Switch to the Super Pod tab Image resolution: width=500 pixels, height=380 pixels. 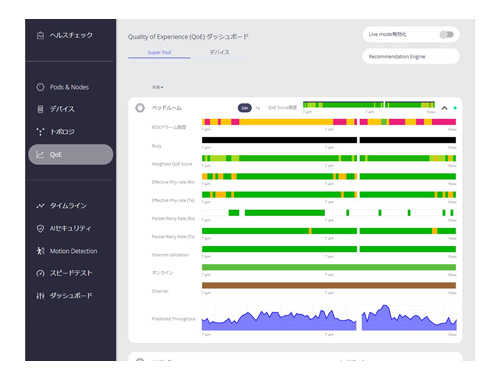pyautogui.click(x=159, y=52)
